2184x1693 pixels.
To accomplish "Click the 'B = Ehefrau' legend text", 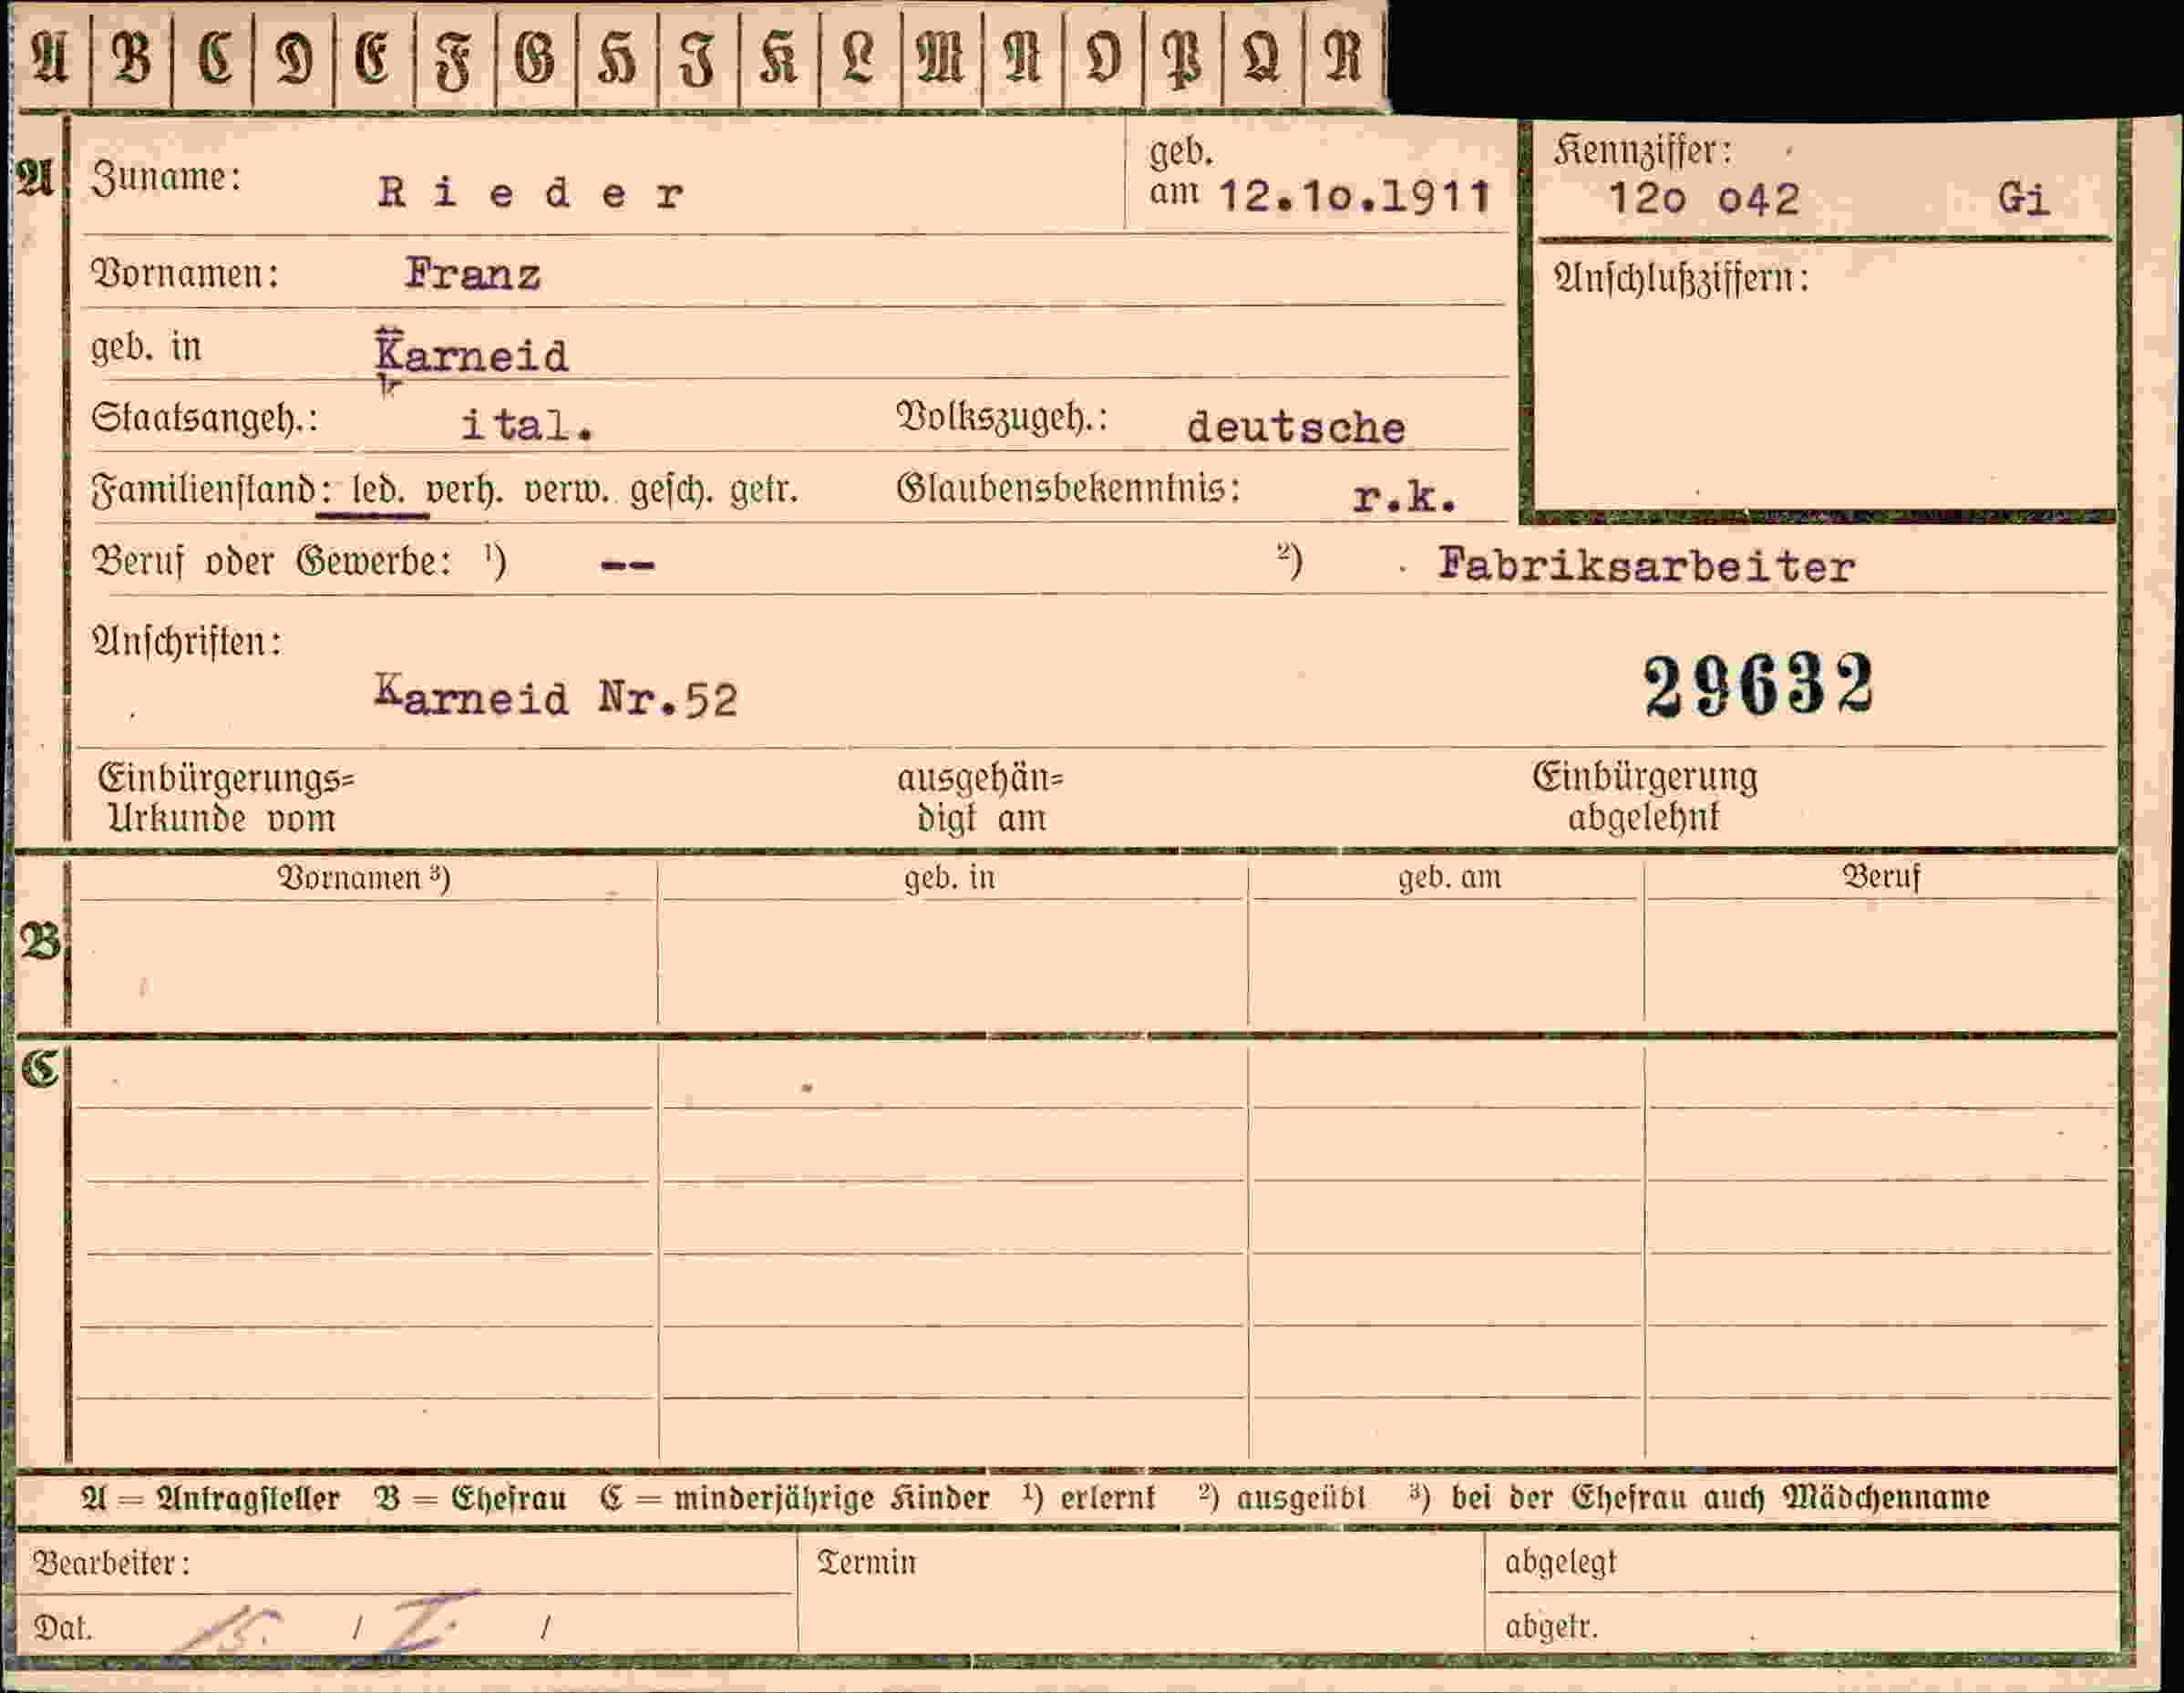I will (471, 1498).
